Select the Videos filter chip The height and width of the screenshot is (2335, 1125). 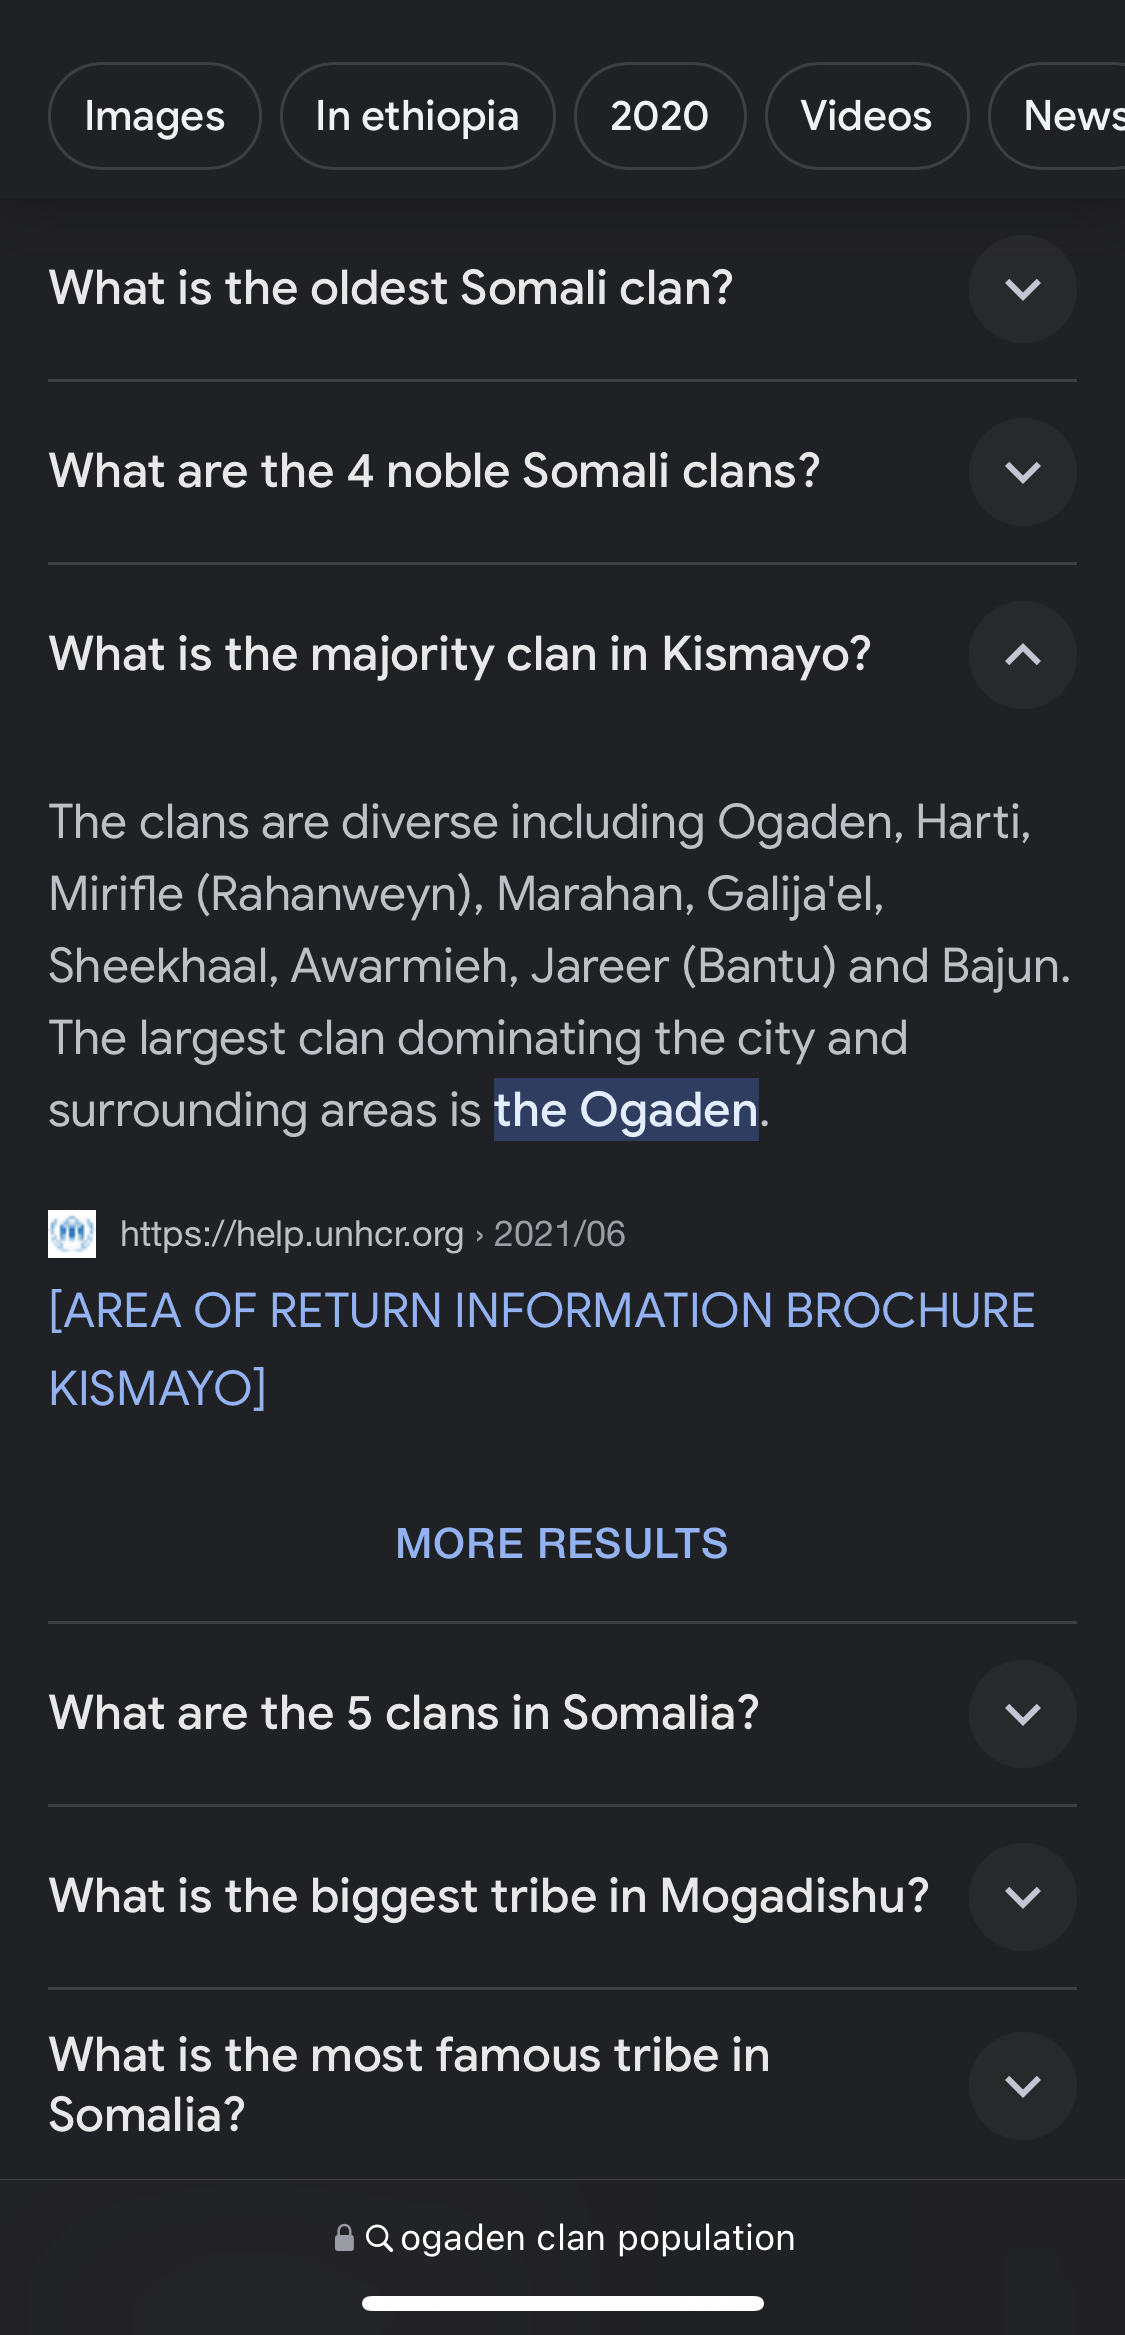pos(867,116)
